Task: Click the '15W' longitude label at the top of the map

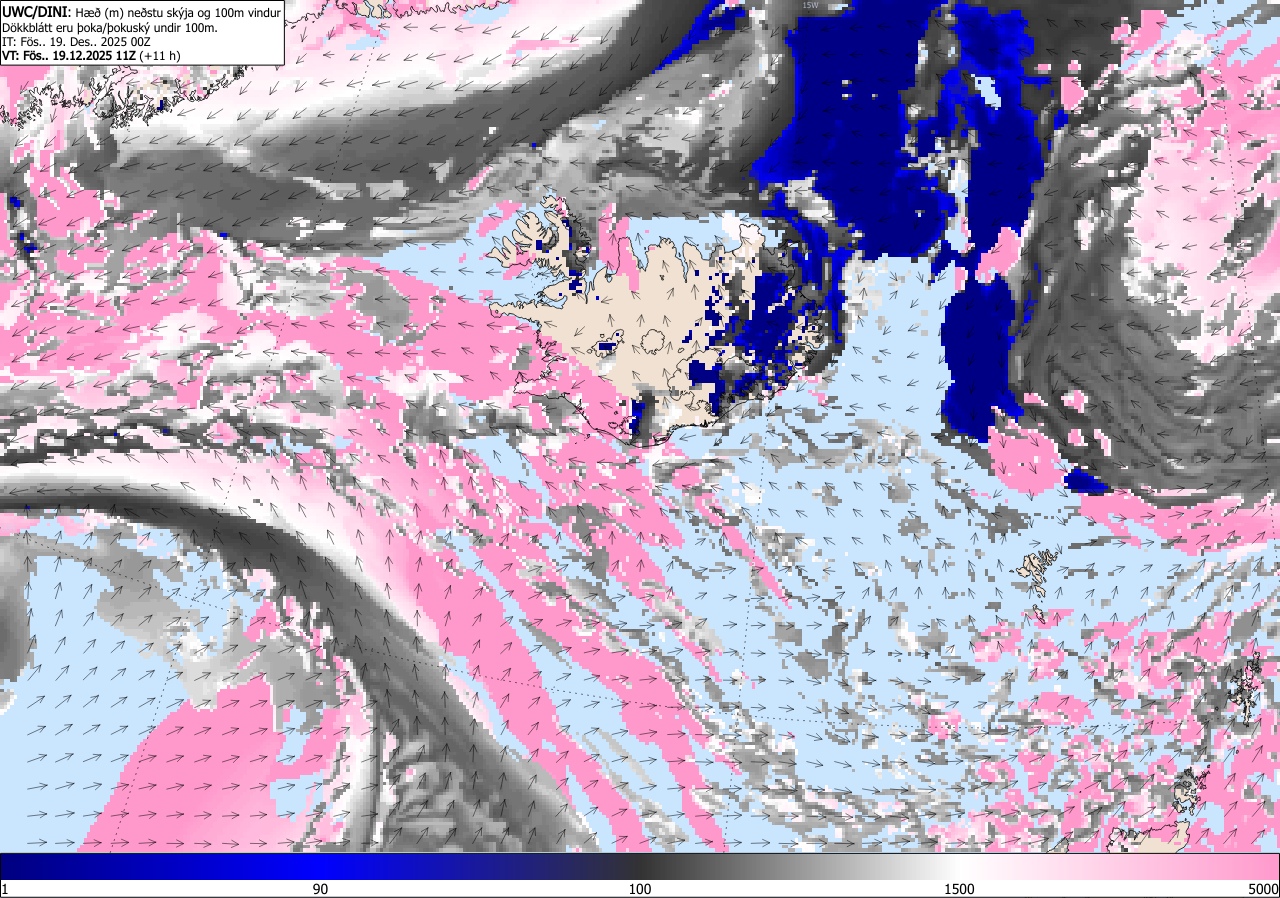Action: (810, 5)
